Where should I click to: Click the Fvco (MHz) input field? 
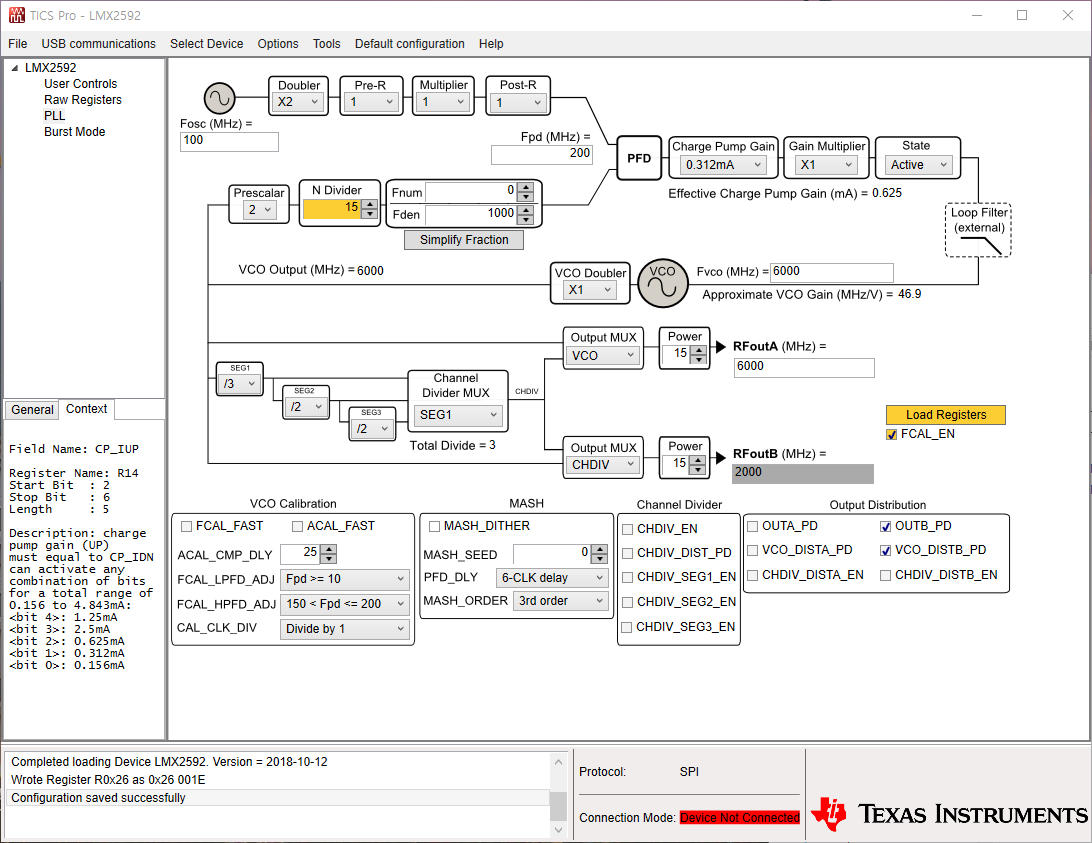point(832,272)
